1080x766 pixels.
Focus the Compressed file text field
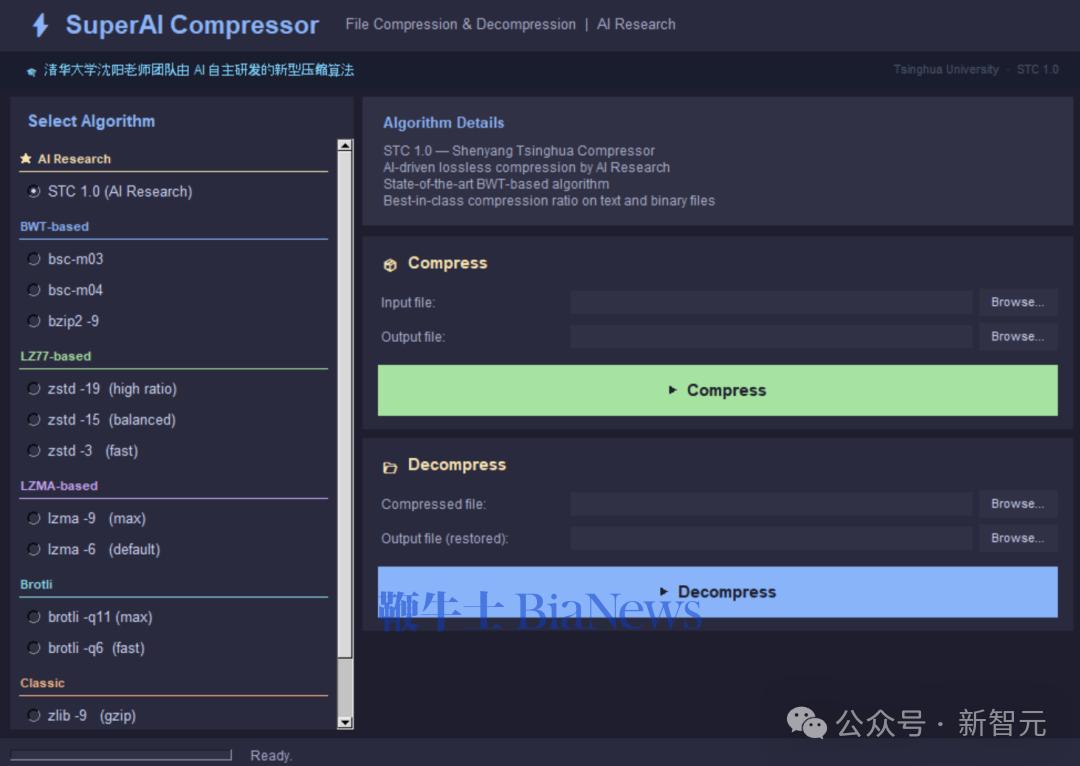pyautogui.click(x=771, y=504)
